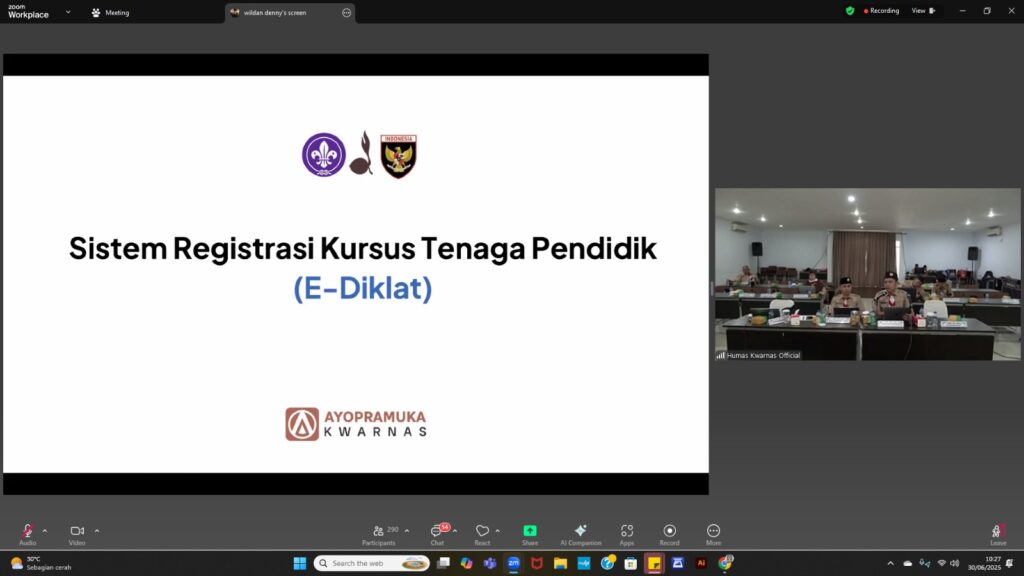Open the Windows Start menu
1024x576 pixels.
300,563
